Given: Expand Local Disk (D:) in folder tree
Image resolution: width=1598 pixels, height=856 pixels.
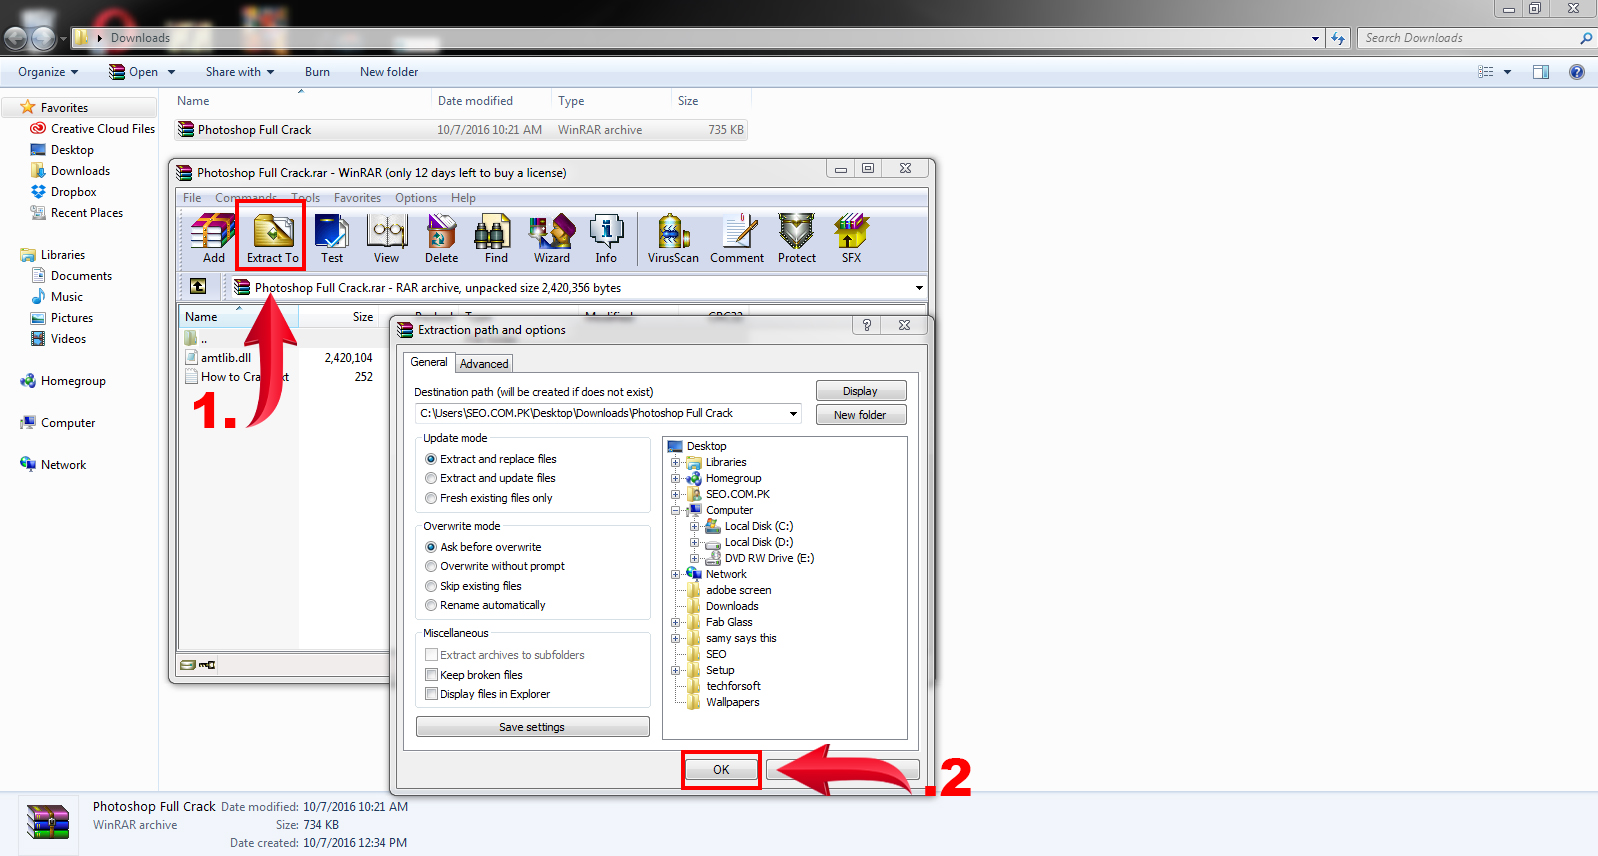Looking at the screenshot, I should pyautogui.click(x=694, y=542).
